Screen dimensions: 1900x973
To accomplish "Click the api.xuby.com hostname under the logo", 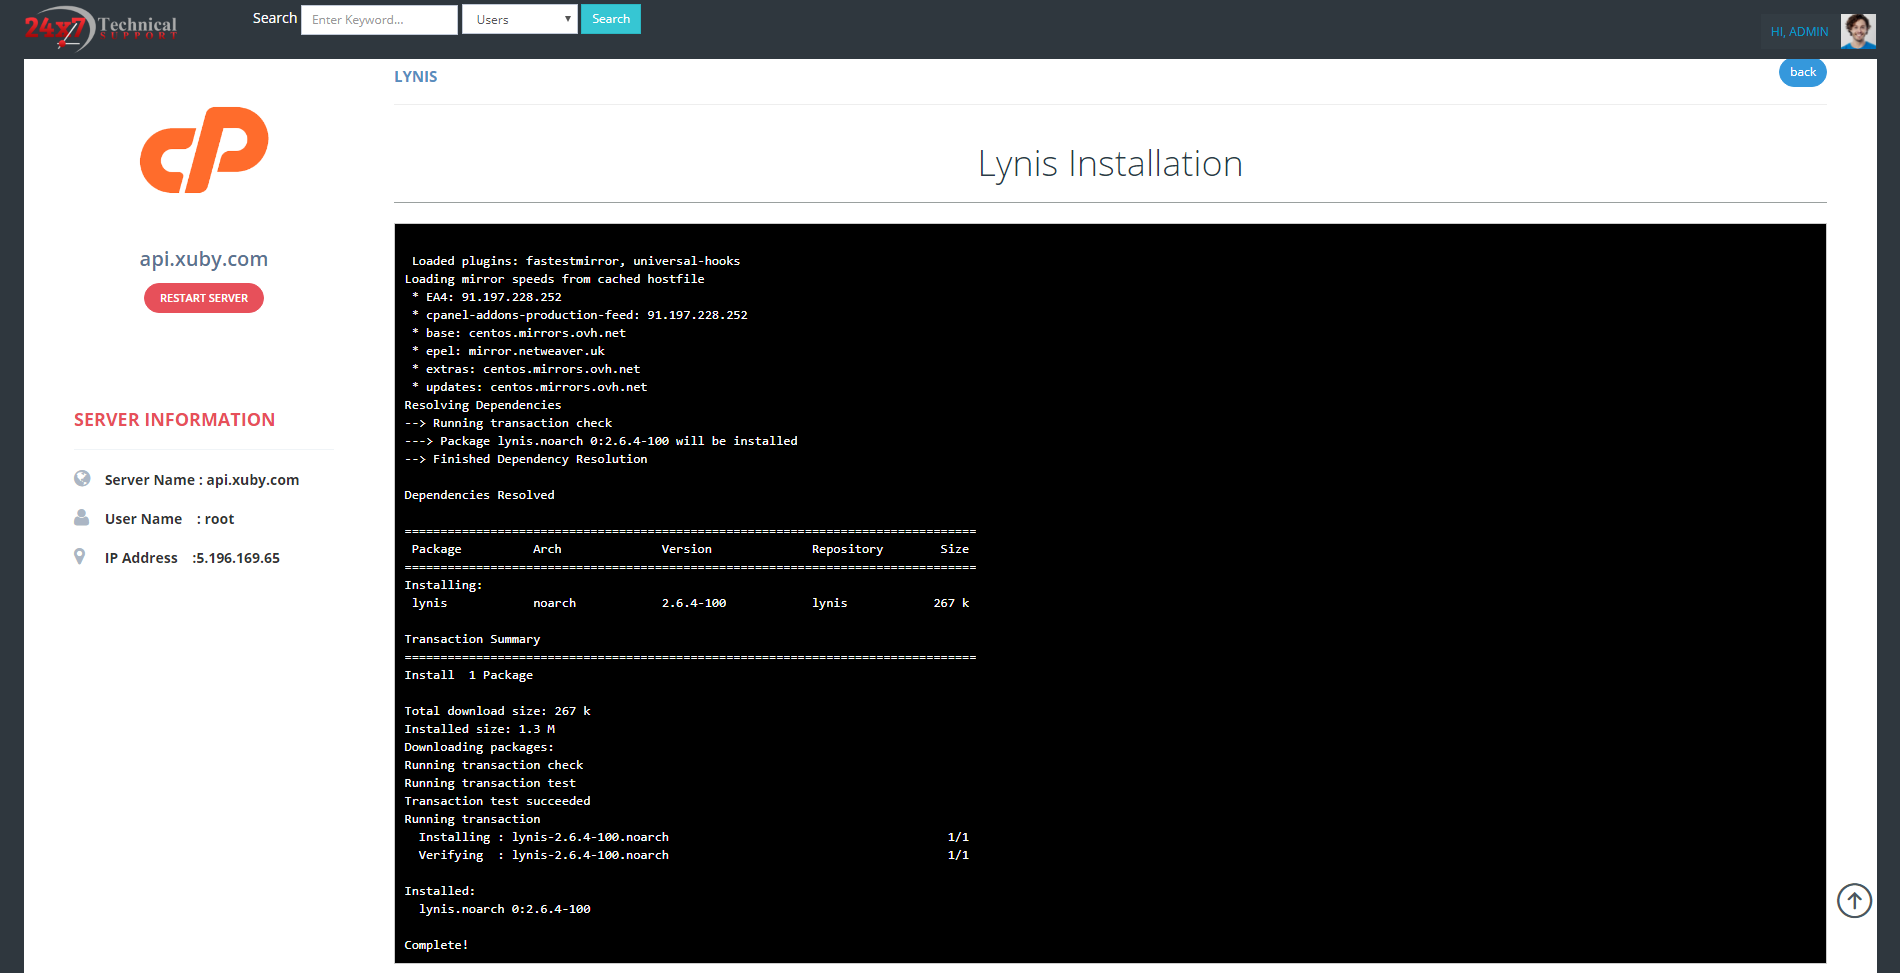I will pyautogui.click(x=204, y=259).
